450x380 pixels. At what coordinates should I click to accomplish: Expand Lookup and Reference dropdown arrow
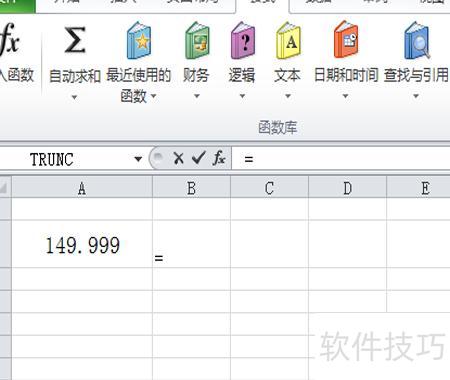pyautogui.click(x=416, y=96)
